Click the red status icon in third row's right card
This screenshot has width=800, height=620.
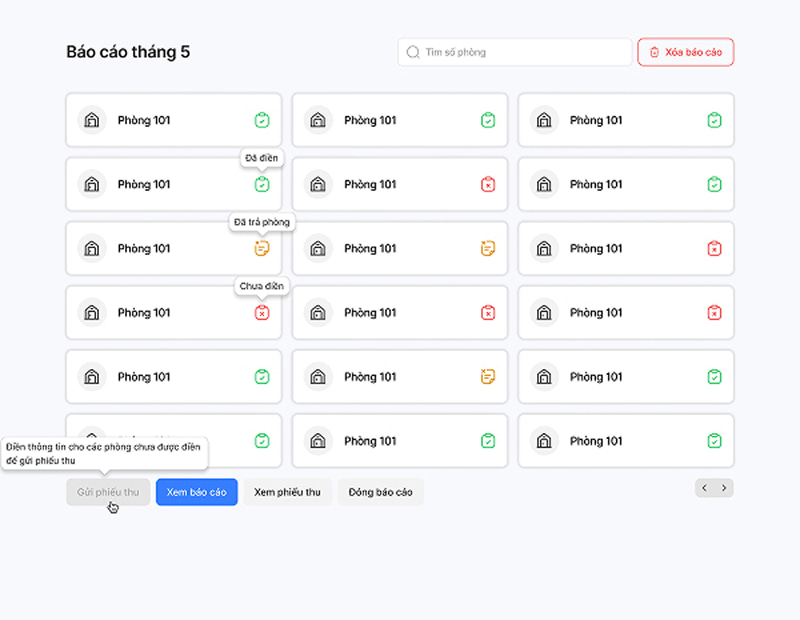(x=714, y=249)
